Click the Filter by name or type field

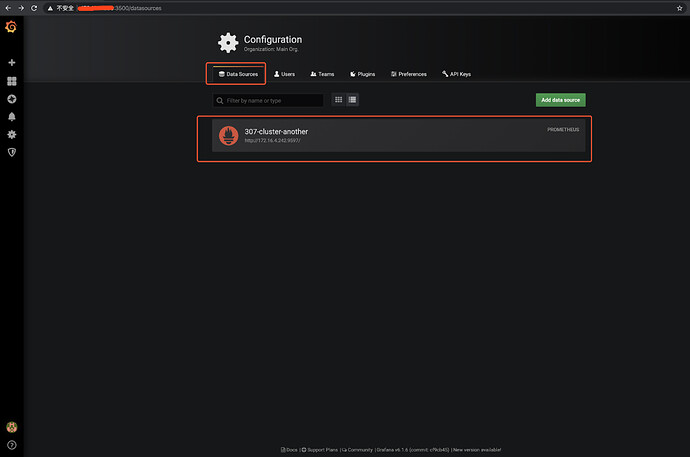point(268,100)
